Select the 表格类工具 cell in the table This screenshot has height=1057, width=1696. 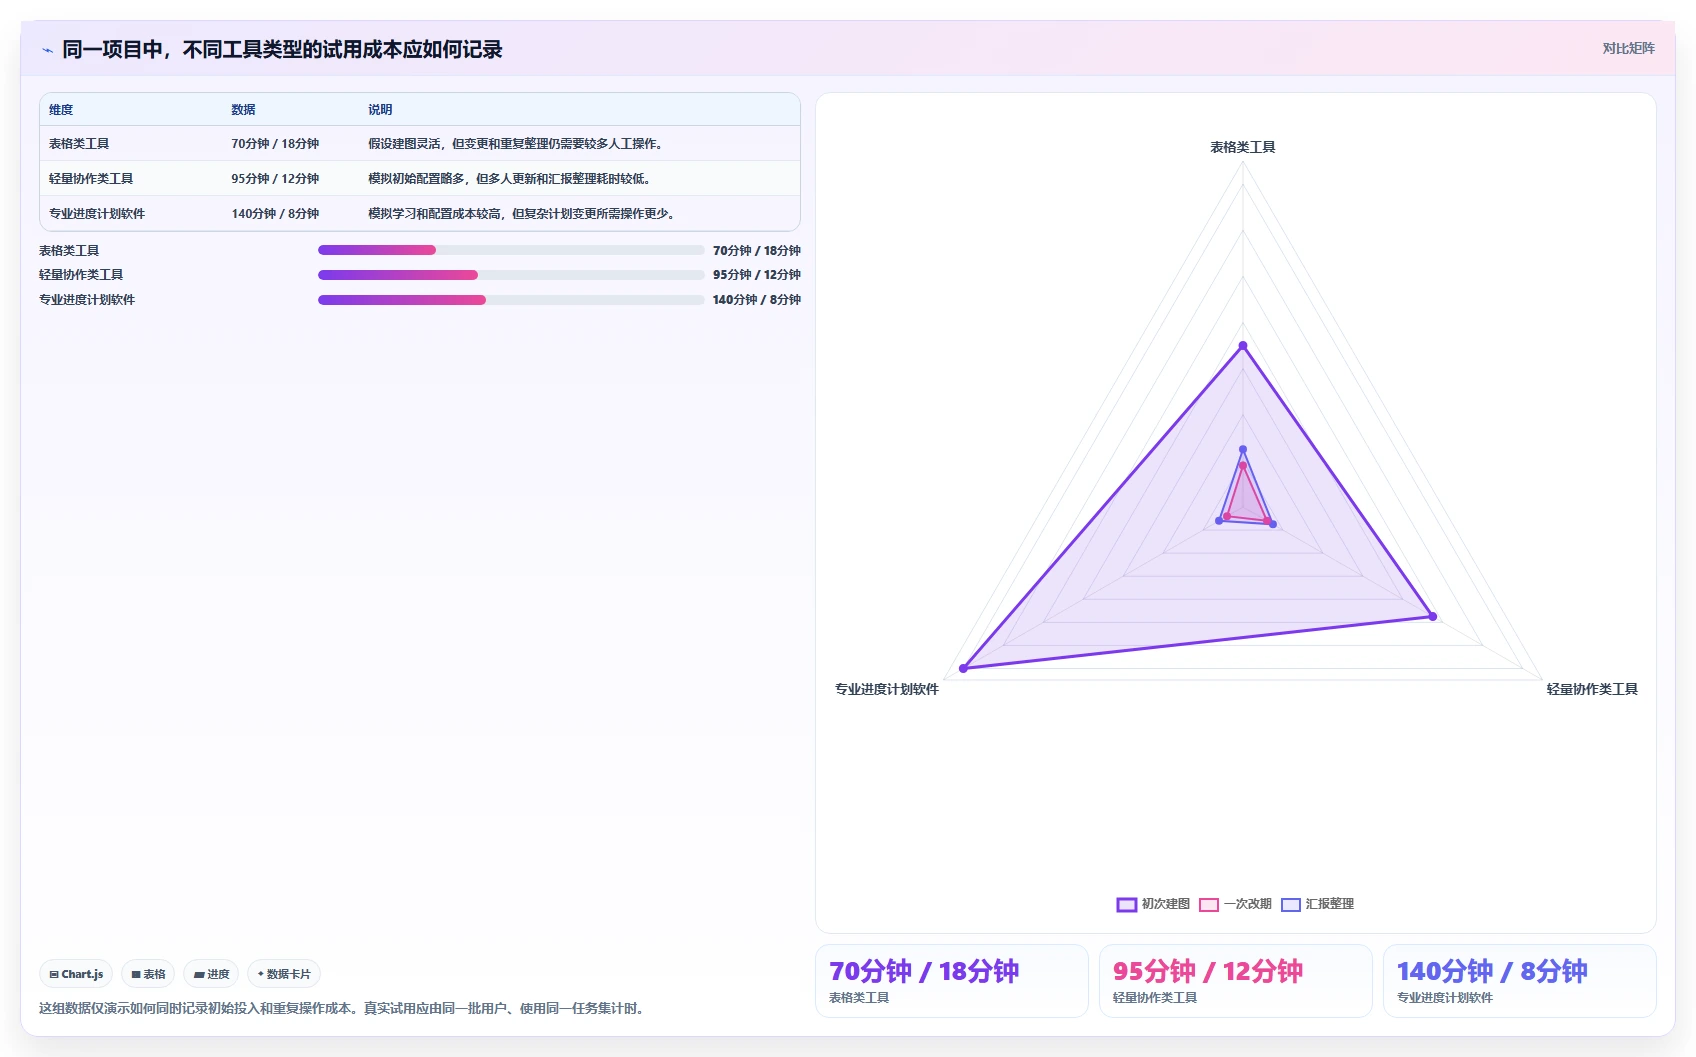[79, 144]
